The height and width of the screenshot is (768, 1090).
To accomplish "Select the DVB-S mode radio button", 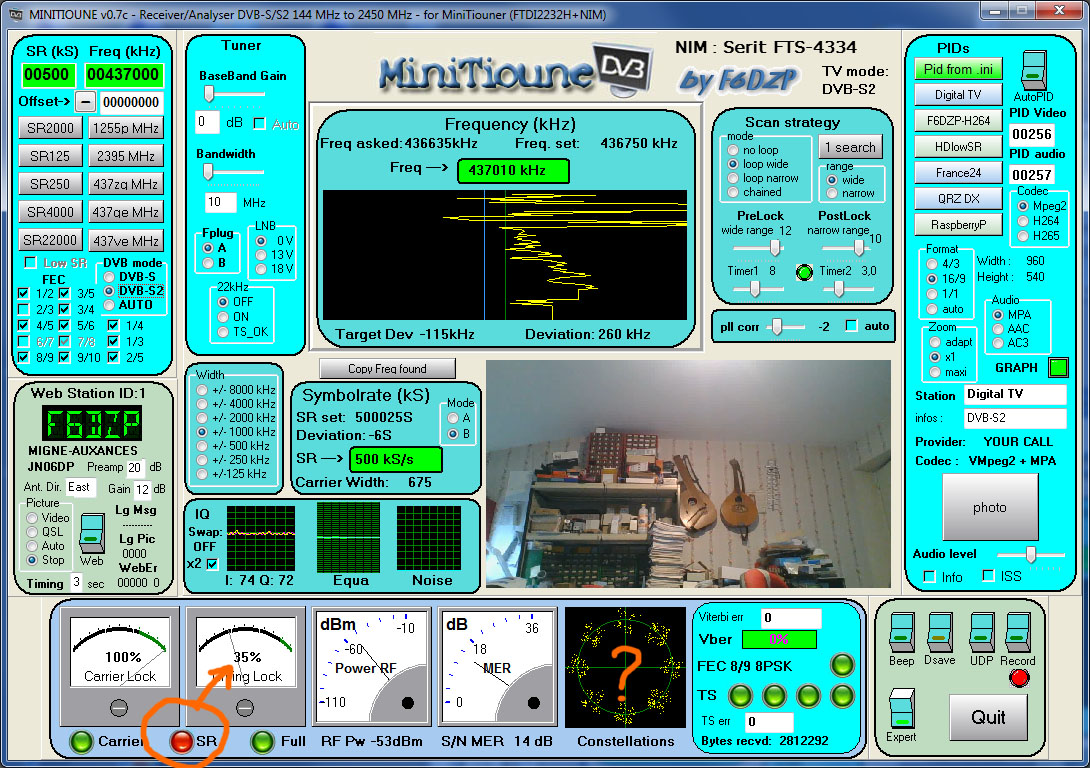I will [x=109, y=276].
